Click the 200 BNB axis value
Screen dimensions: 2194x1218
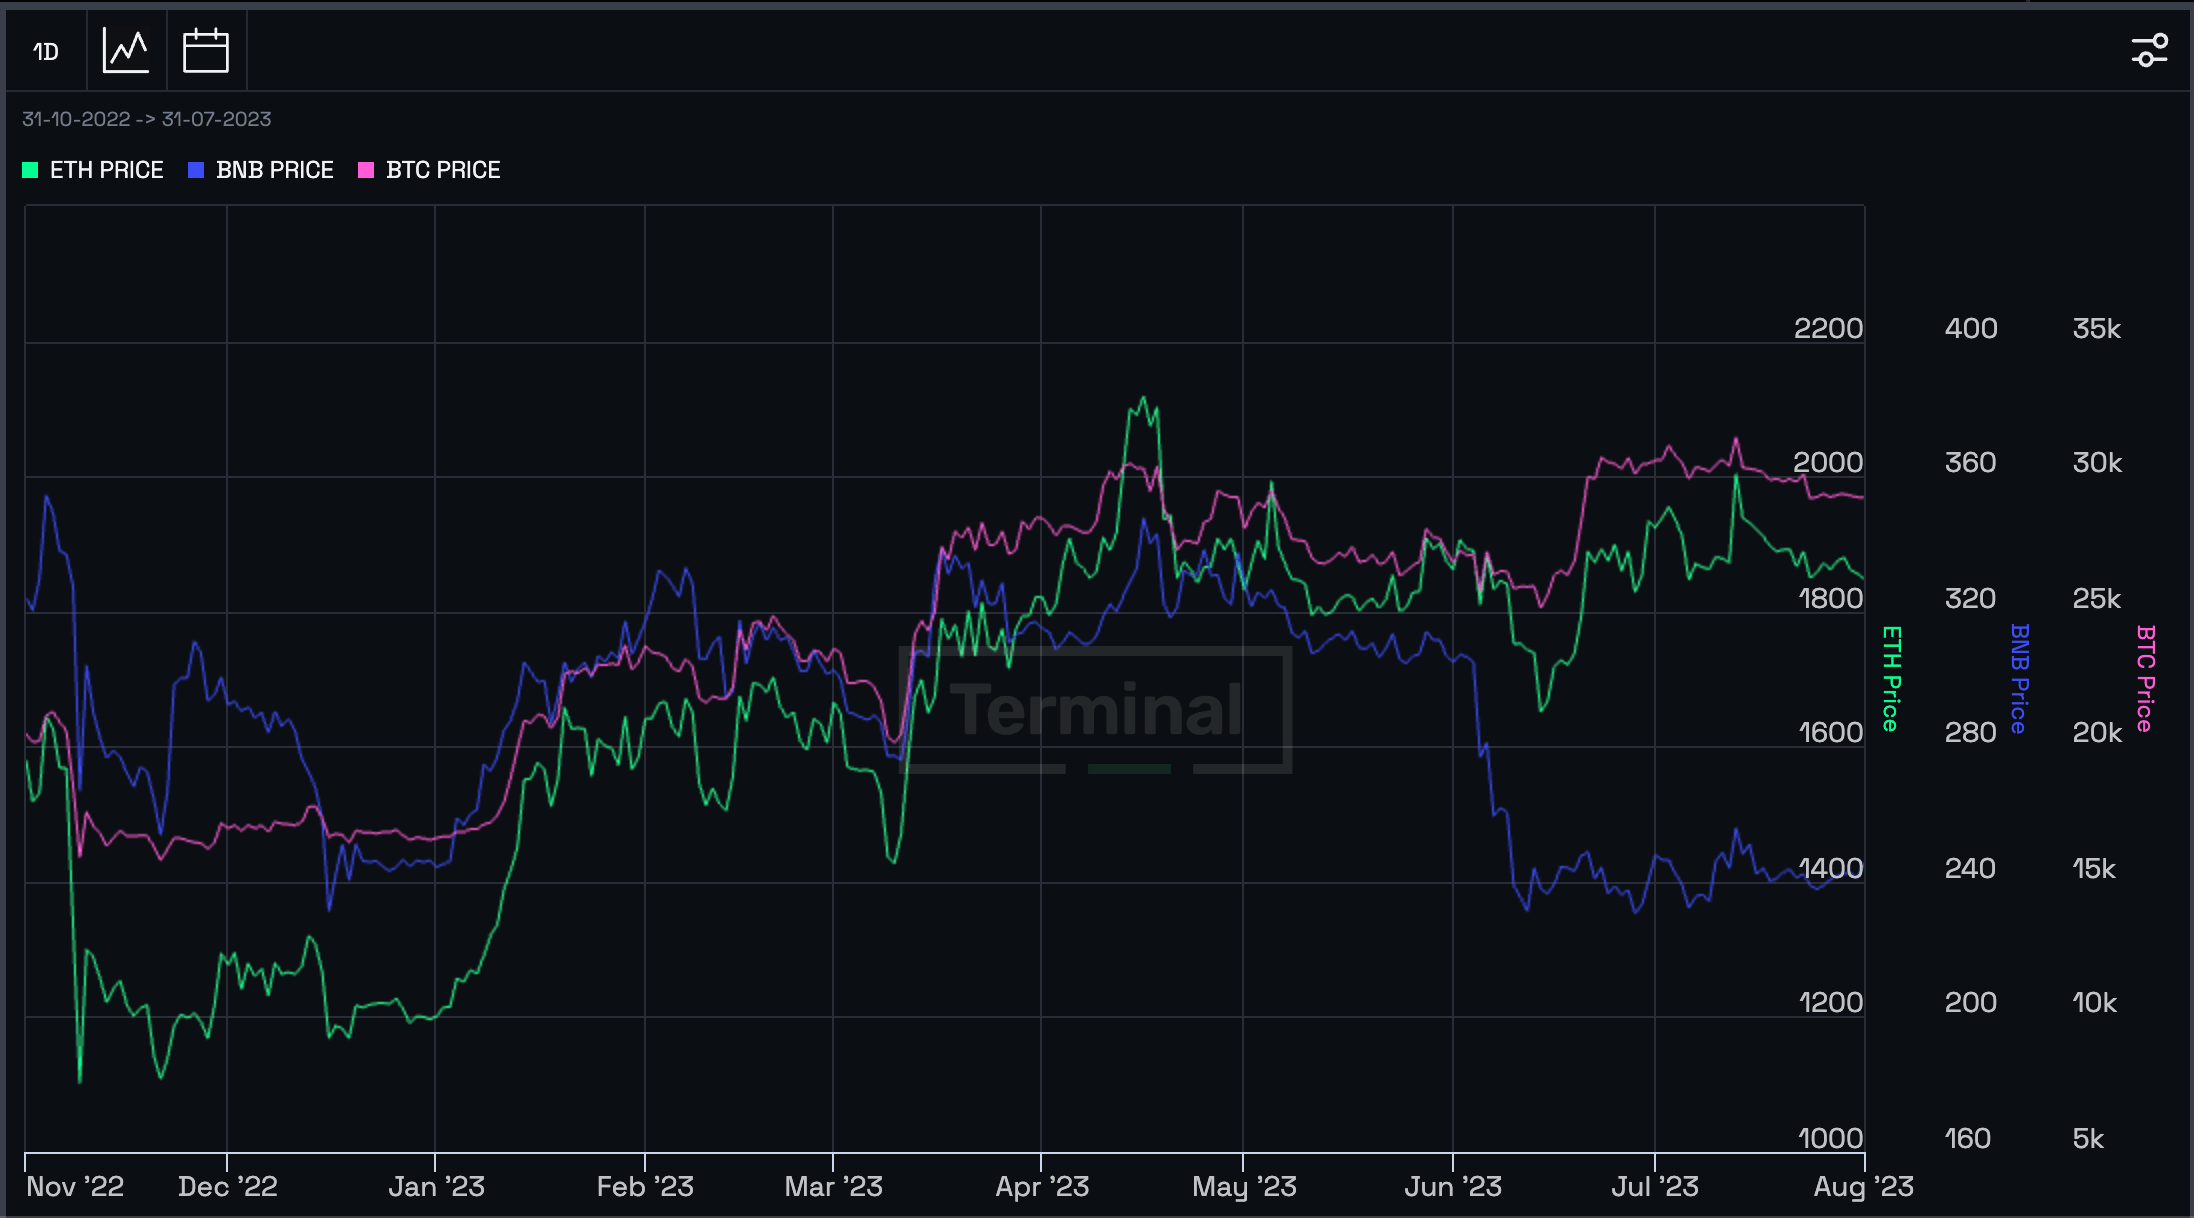point(1971,1002)
